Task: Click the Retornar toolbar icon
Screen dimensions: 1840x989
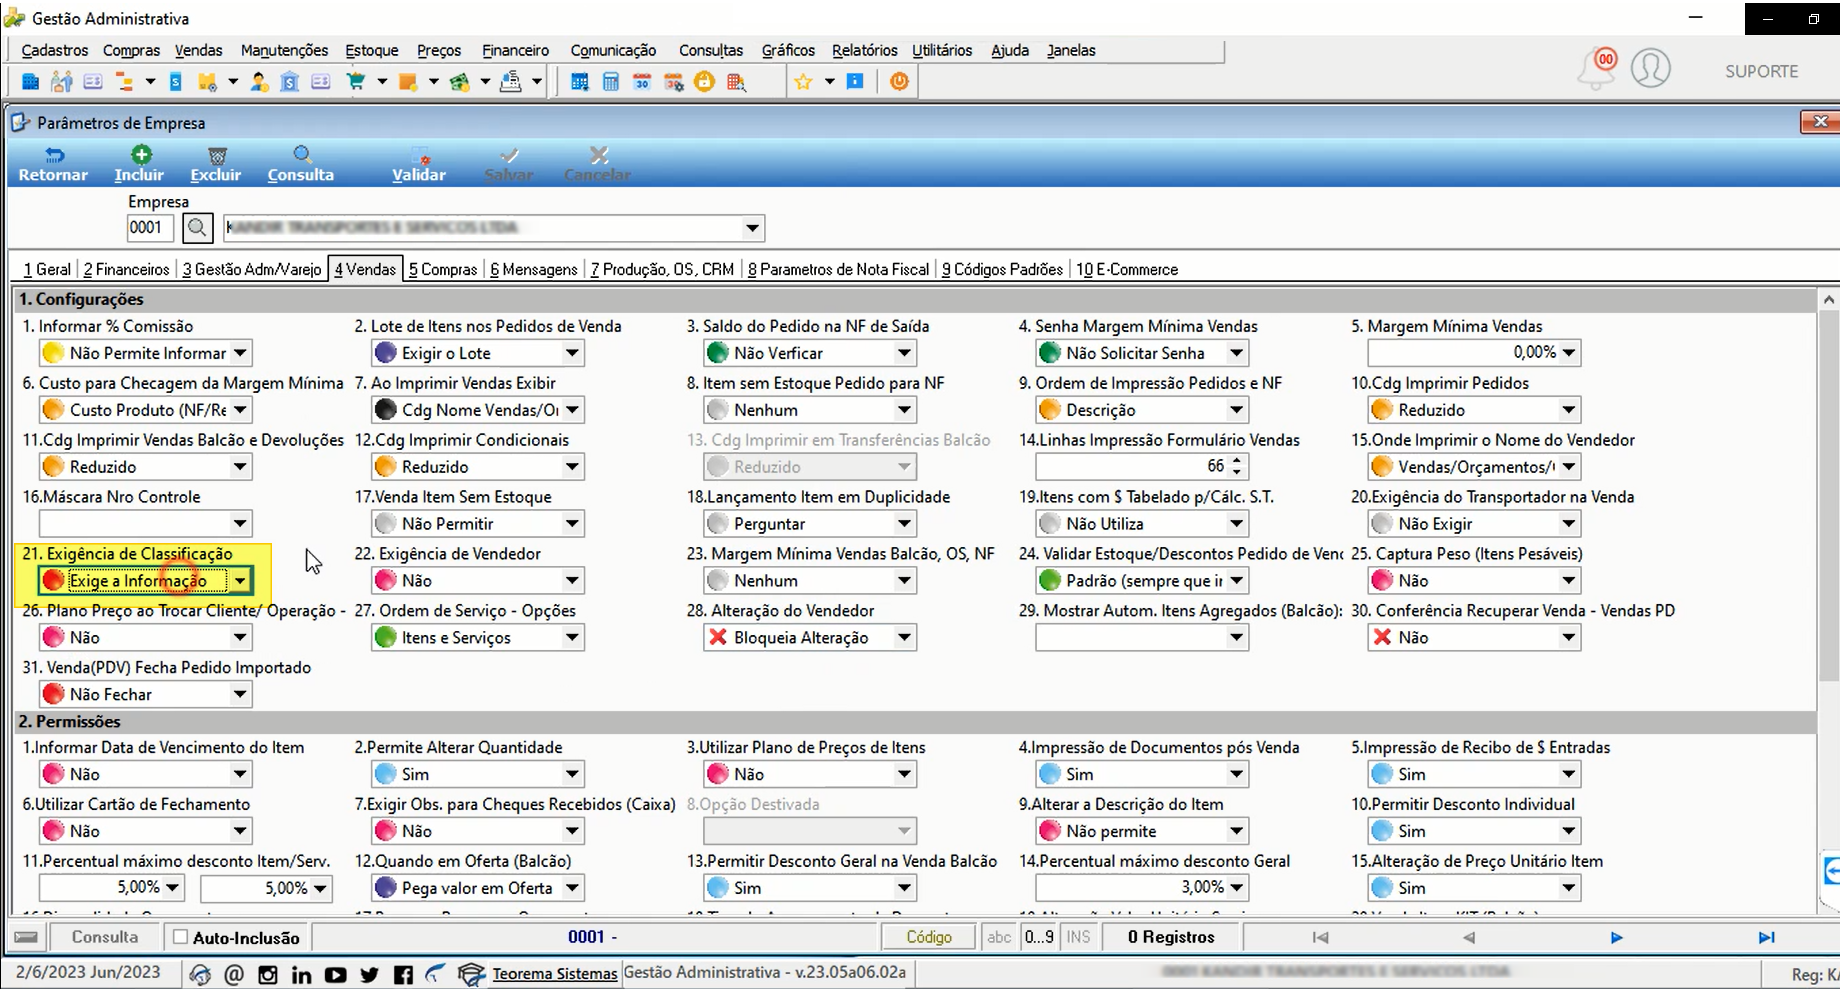Action: 54,155
